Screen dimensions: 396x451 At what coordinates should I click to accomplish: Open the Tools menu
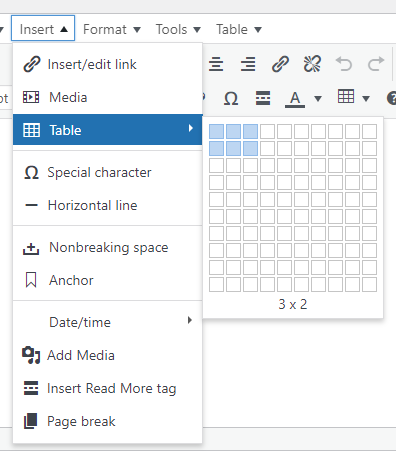click(178, 29)
